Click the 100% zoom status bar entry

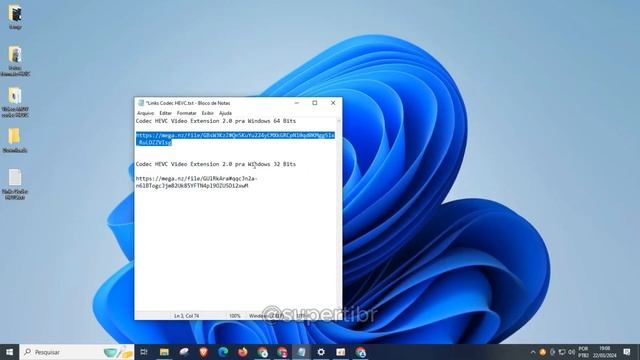click(x=235, y=316)
